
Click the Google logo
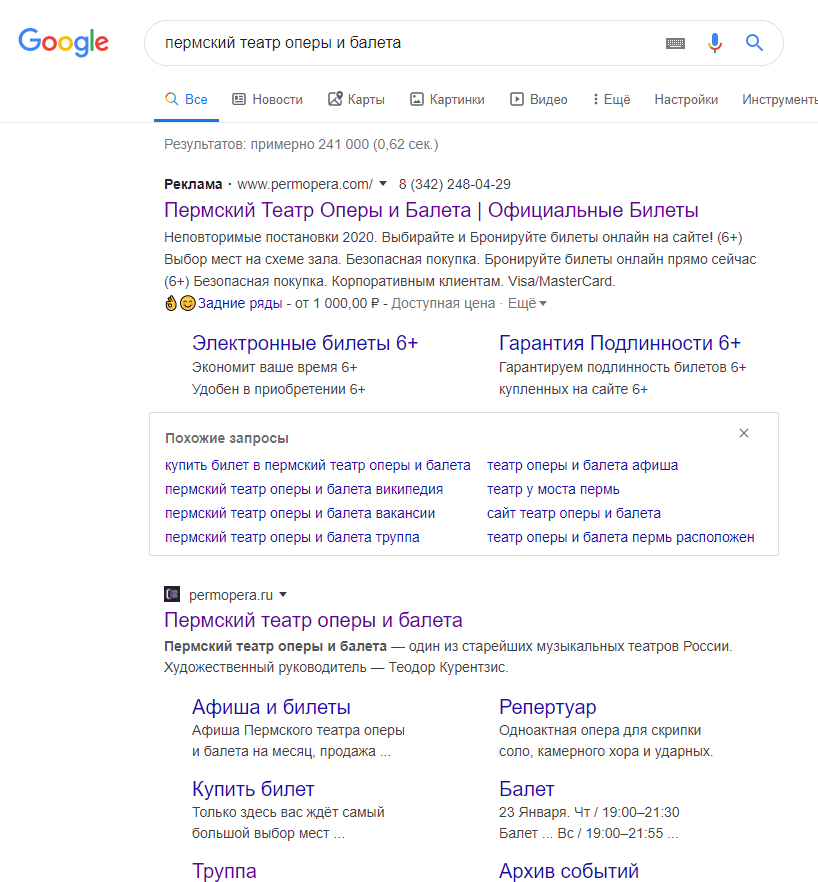click(x=64, y=42)
